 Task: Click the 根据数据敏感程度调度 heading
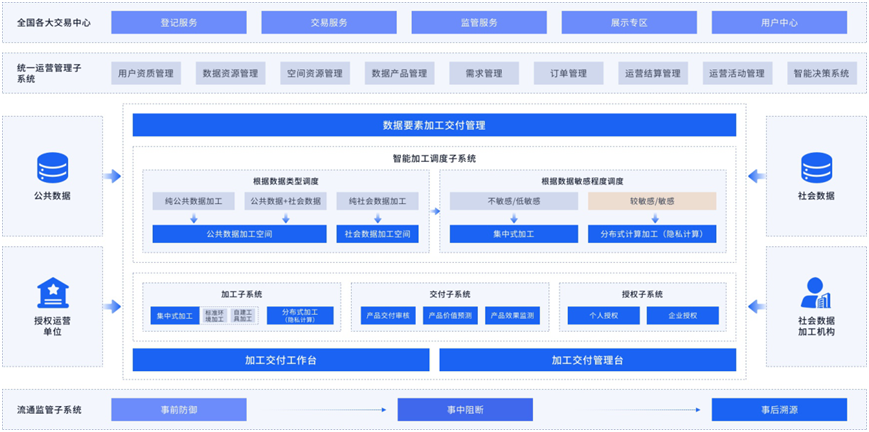point(582,181)
